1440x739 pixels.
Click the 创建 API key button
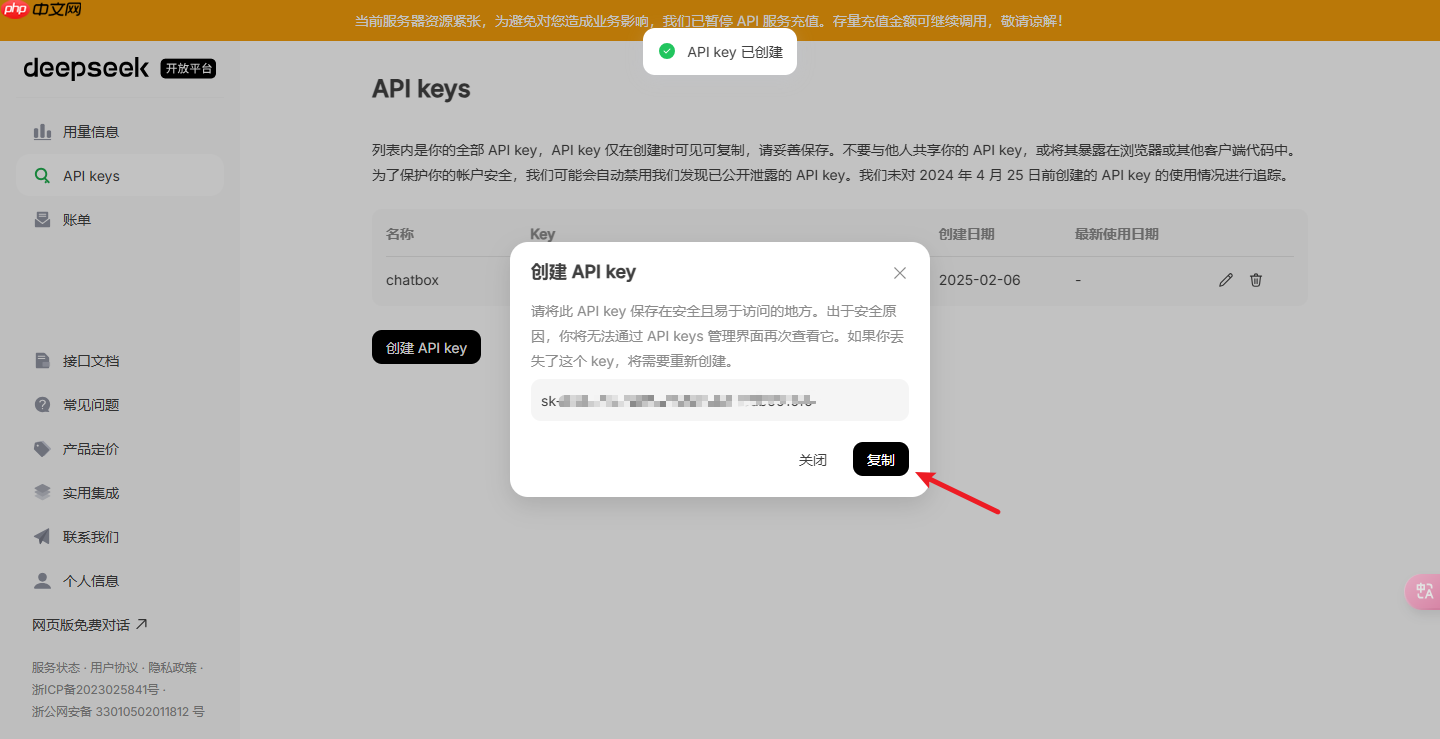point(426,347)
